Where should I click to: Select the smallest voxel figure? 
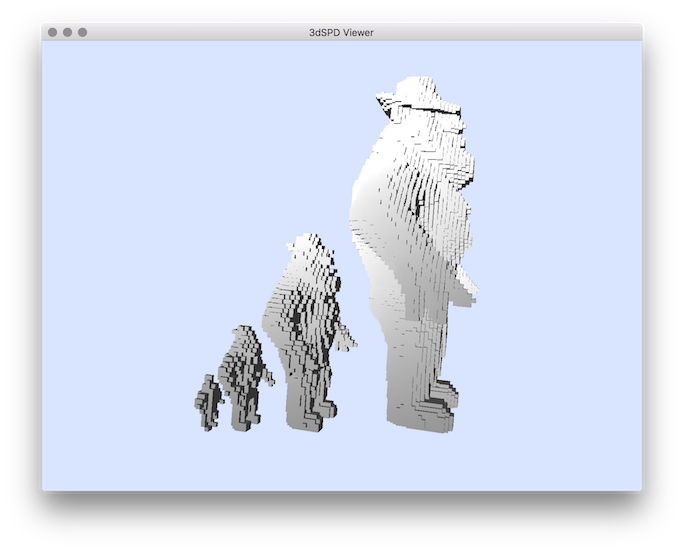(x=207, y=400)
